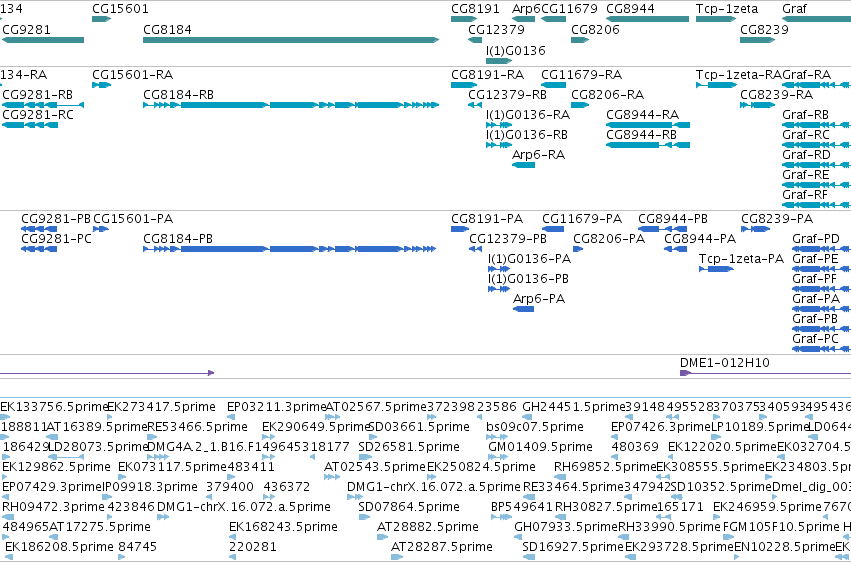Click the DME1-012H10 clone label
Screen dimensions: 851x562
pos(725,363)
